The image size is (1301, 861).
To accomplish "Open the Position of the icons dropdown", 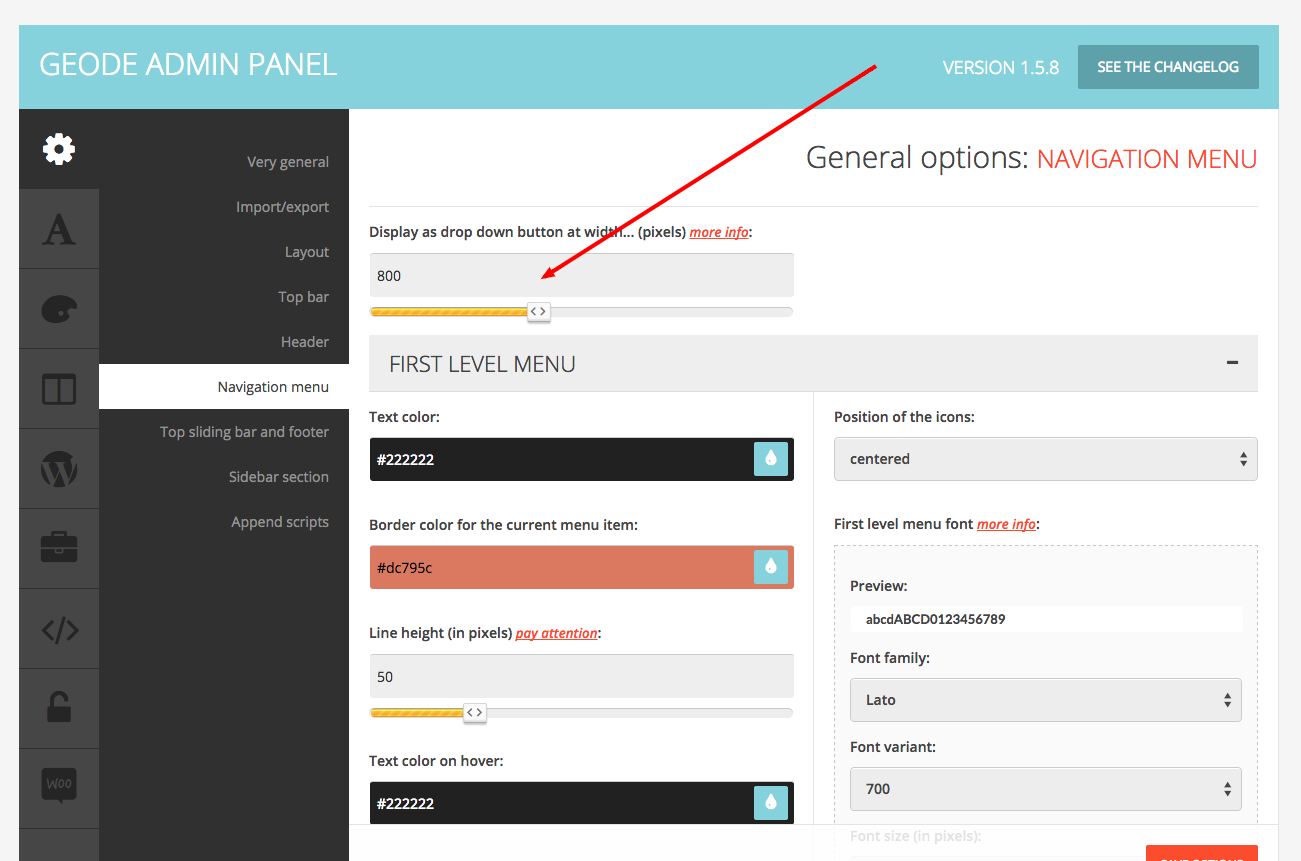I will 1046,459.
